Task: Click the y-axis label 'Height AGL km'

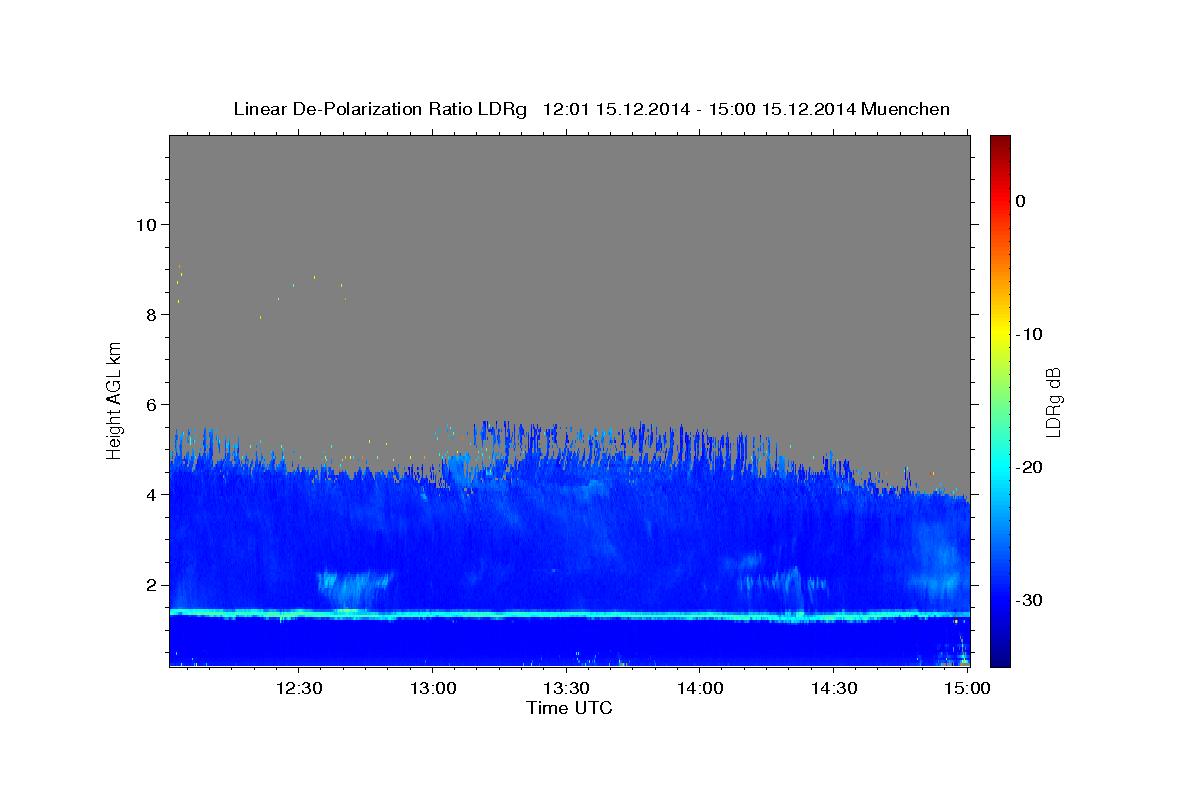Action: point(114,401)
